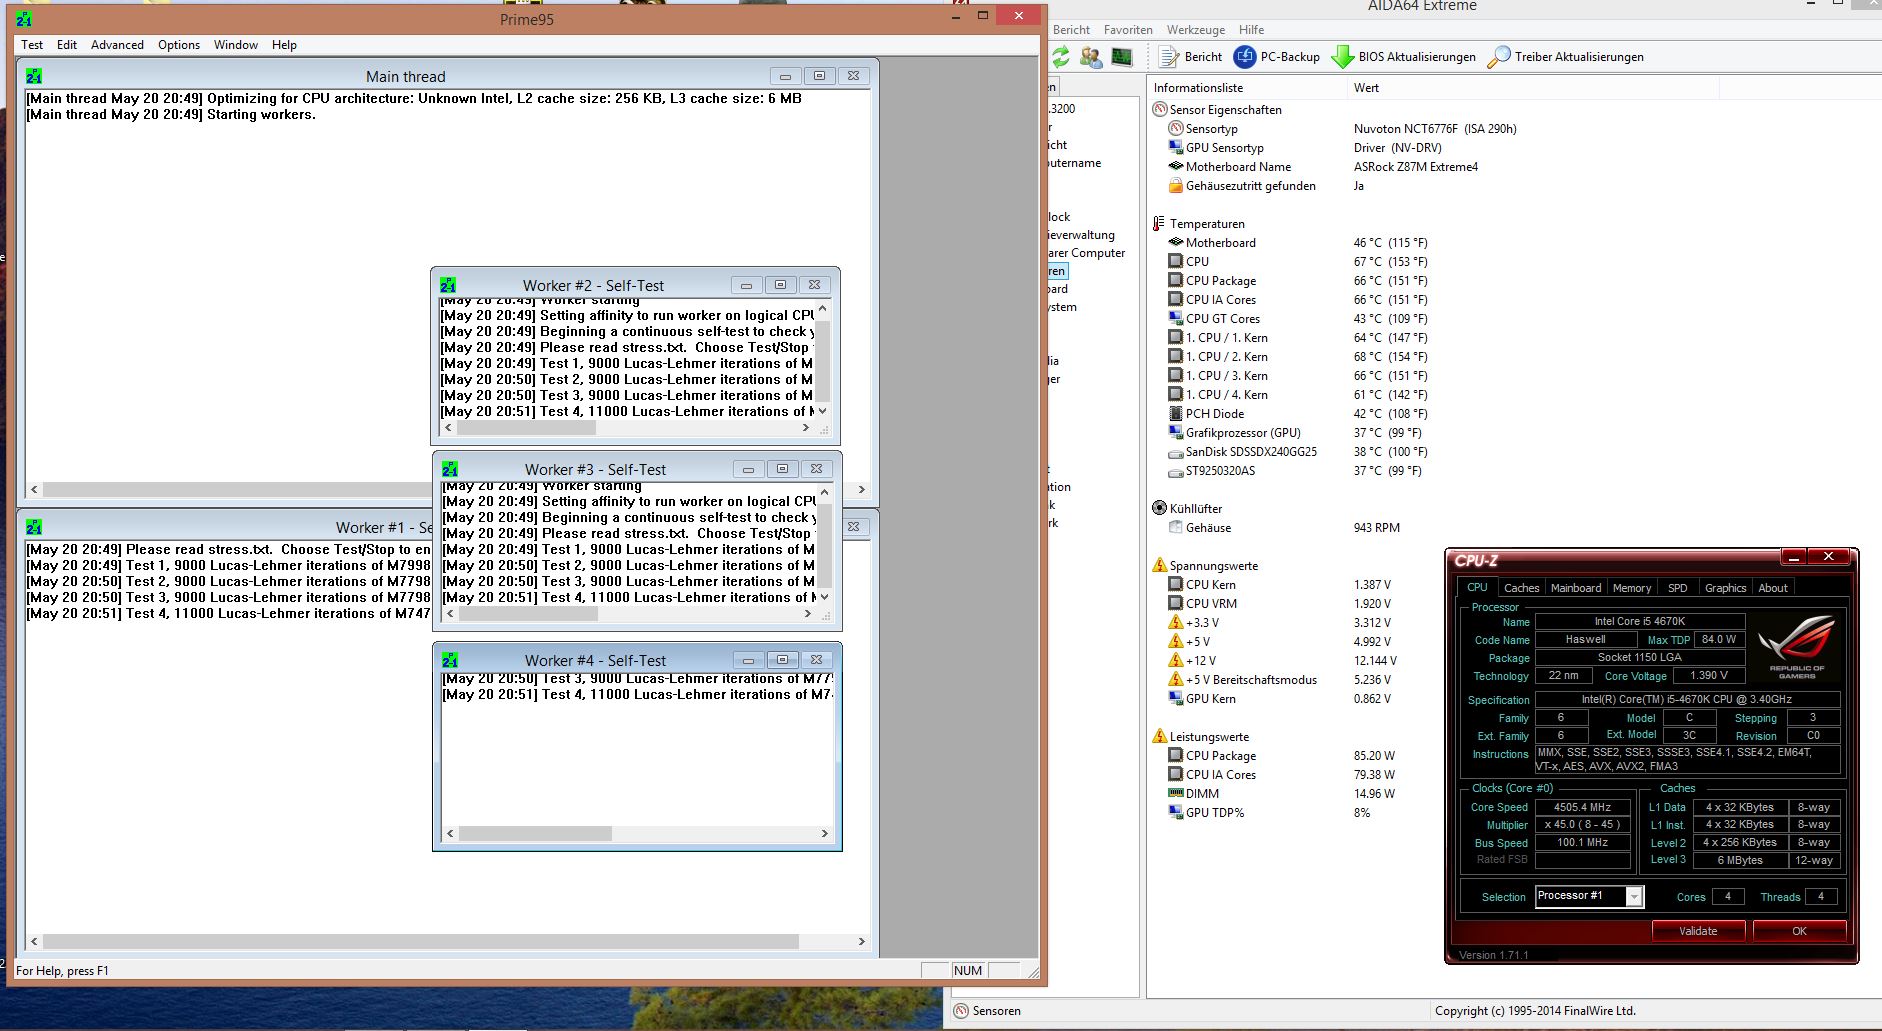Click Worker #2 horizontal scrollbar right arrow
The height and width of the screenshot is (1031, 1882).
click(806, 428)
